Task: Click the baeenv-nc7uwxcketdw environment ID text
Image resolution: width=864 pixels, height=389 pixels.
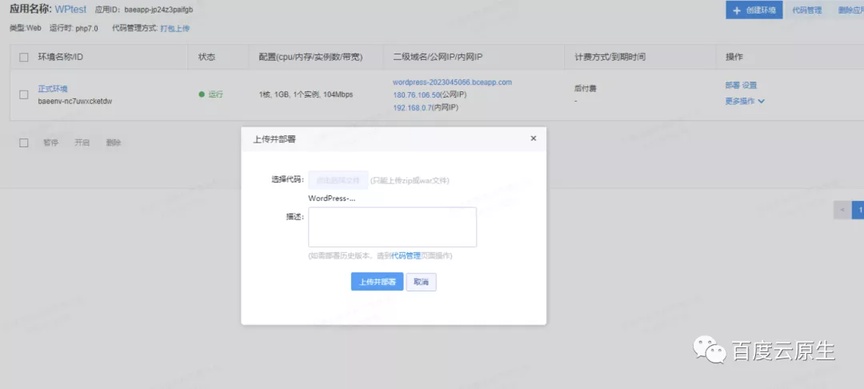Action: tap(75, 101)
